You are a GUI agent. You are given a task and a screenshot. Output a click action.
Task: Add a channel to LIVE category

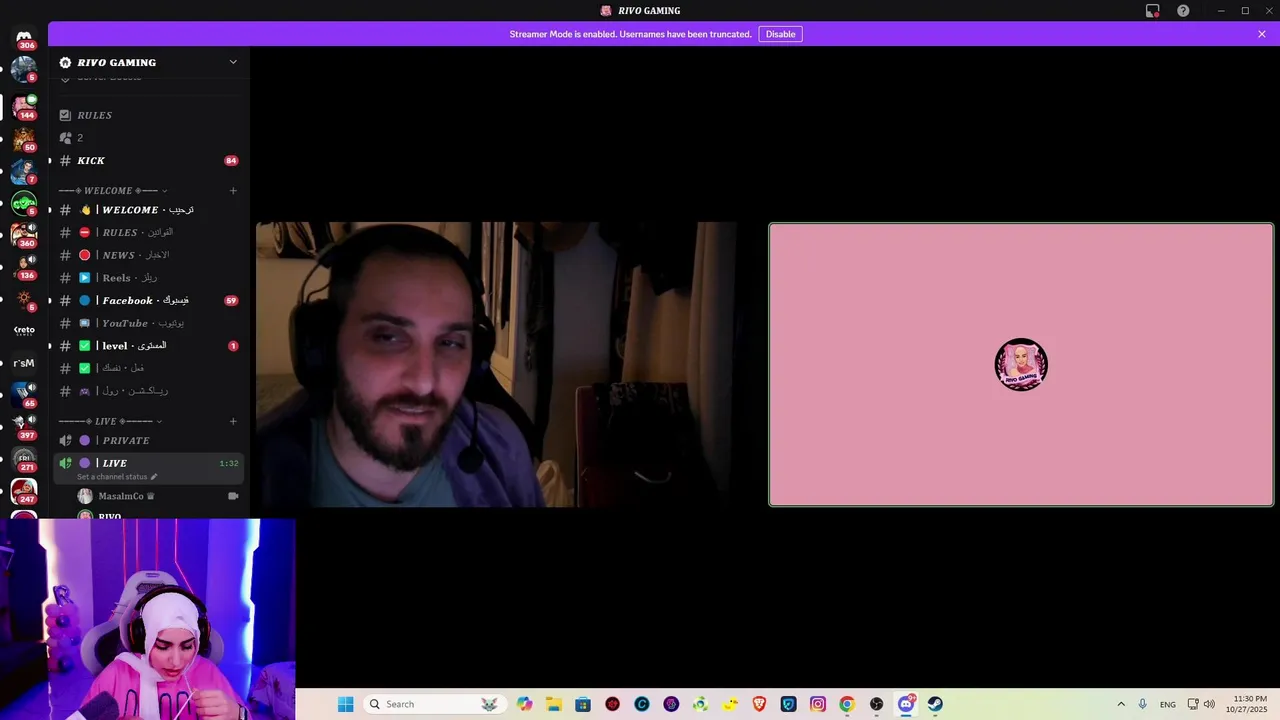click(233, 421)
